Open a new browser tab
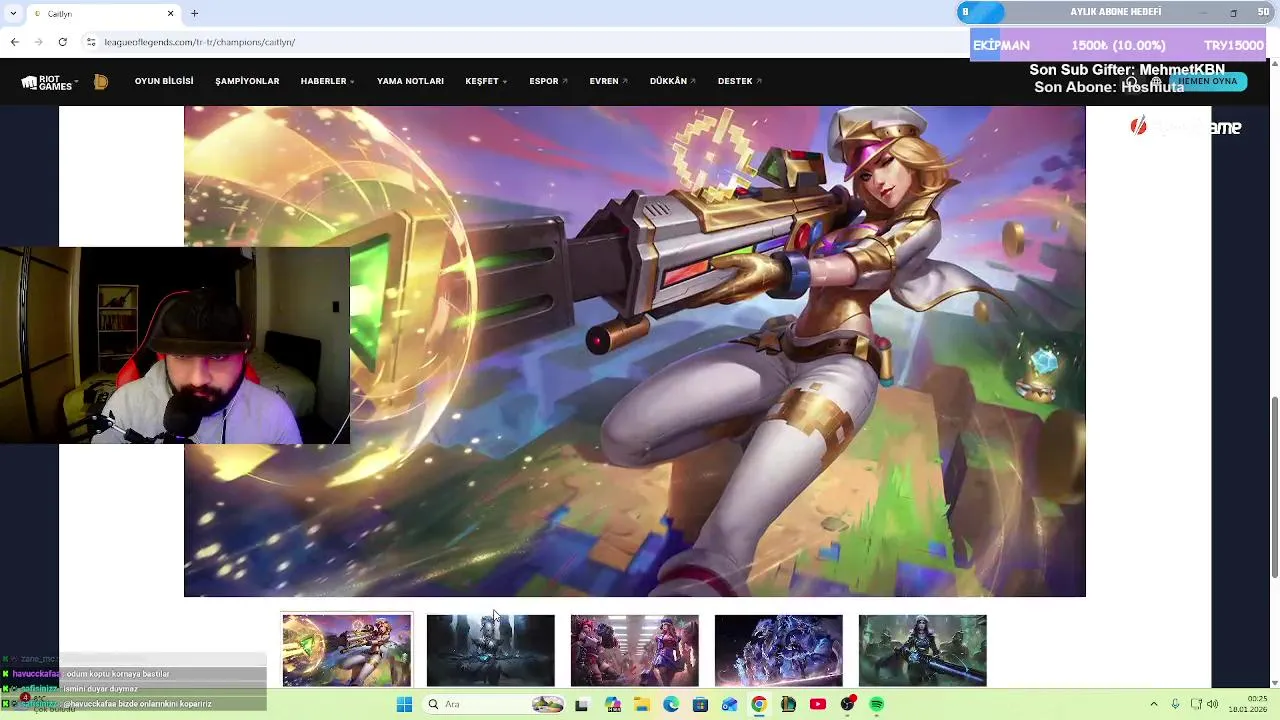The image size is (1280, 720). 195,14
